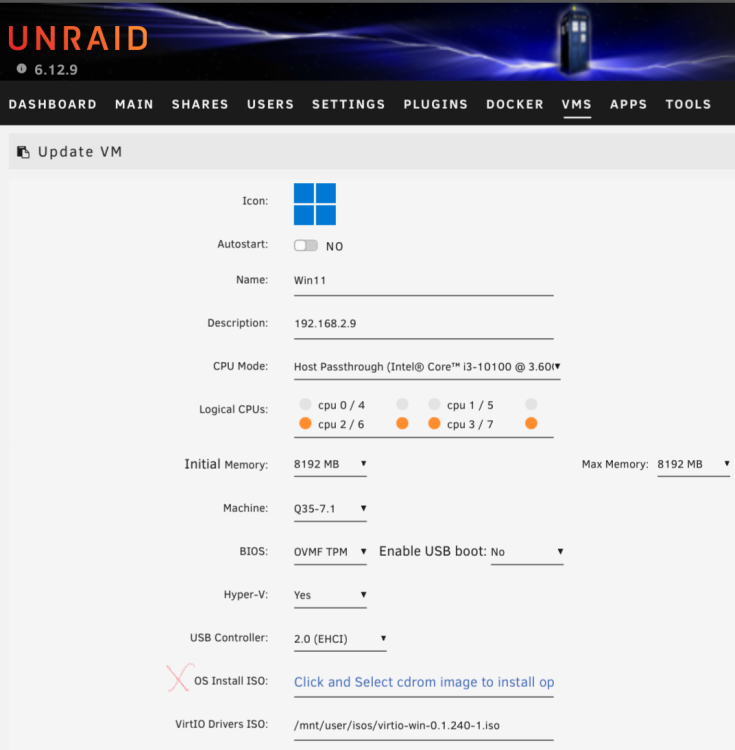Open the Enable USB boot dropdown
This screenshot has height=750, width=735.
(527, 551)
